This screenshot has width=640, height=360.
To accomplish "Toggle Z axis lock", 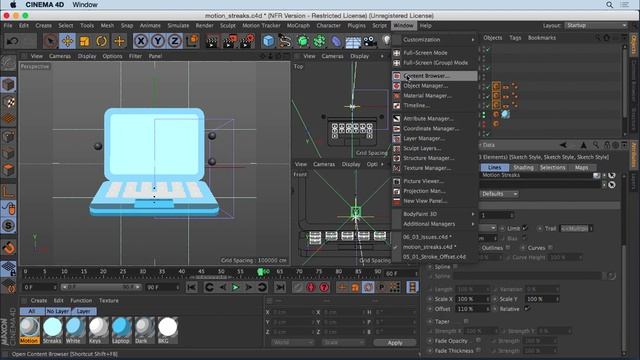I will coord(175,41).
